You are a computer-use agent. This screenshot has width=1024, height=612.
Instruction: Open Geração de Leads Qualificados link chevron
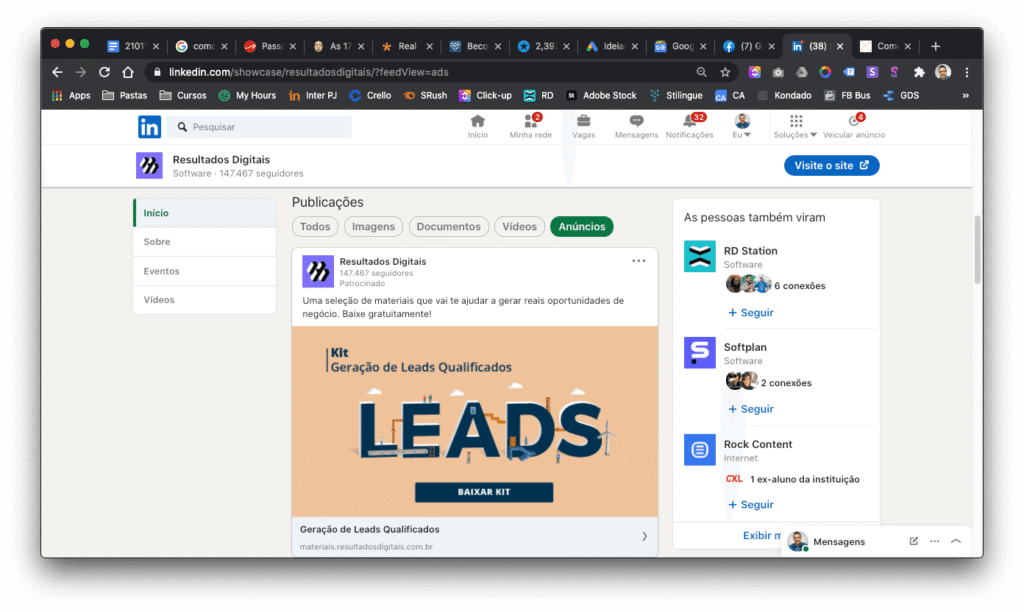tap(644, 536)
